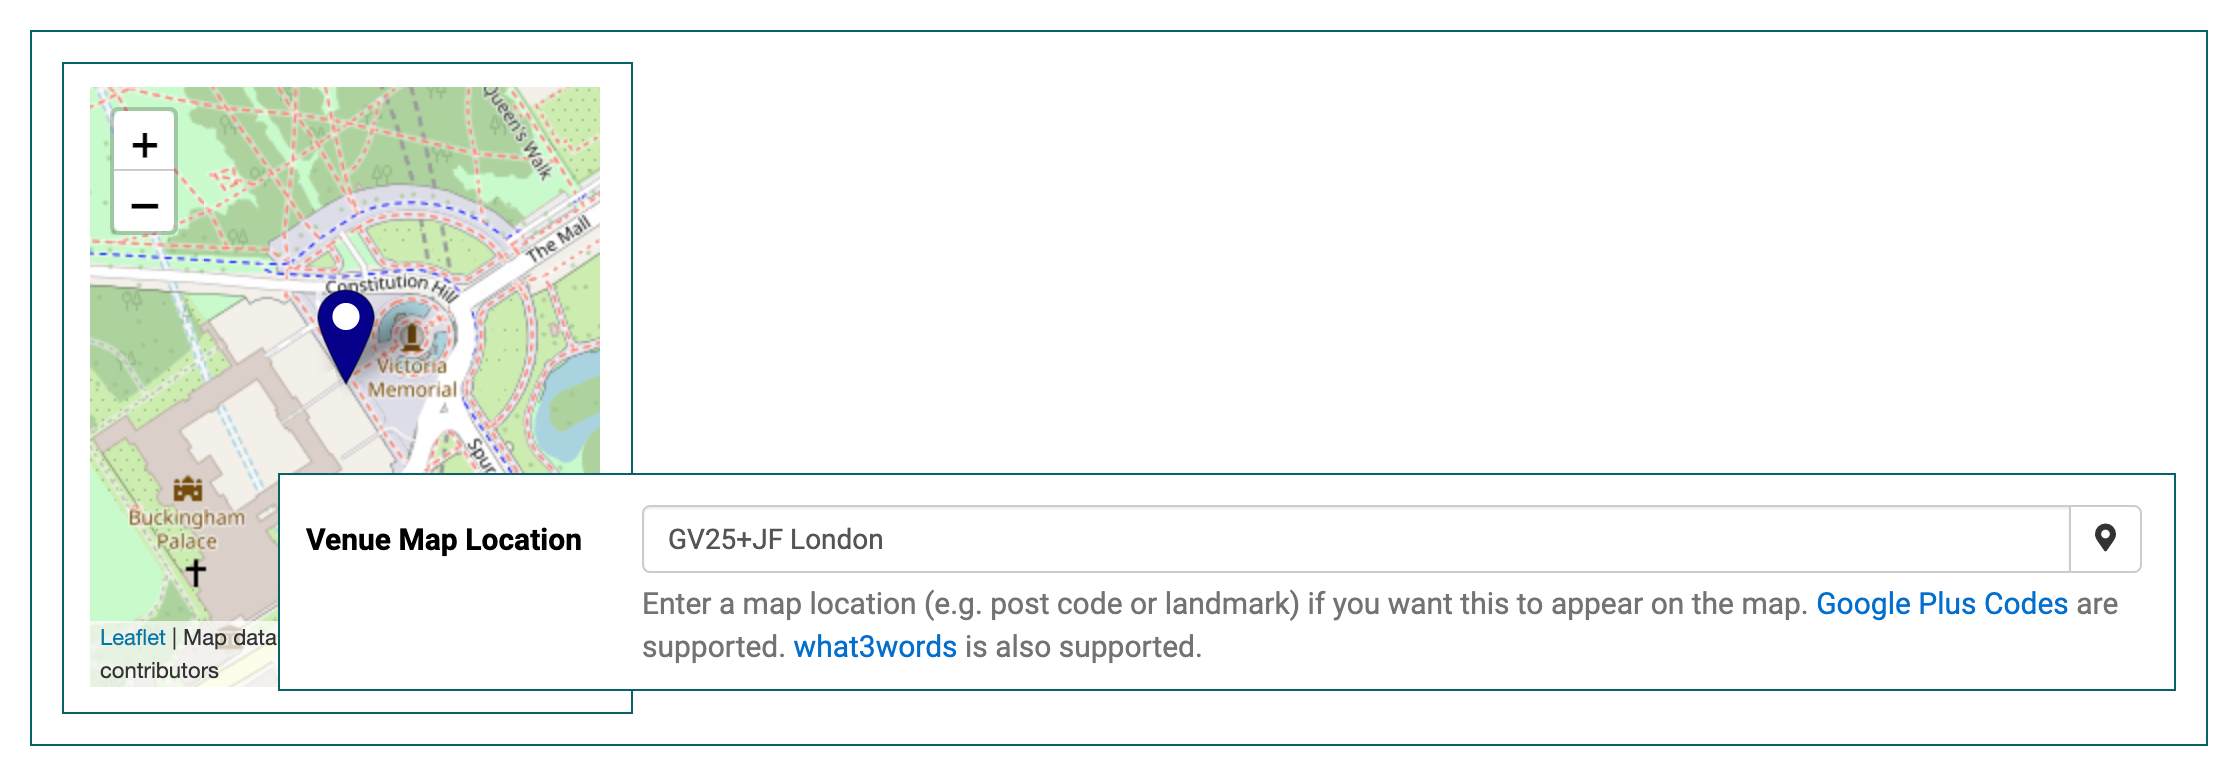2238x776 pixels.
Task: Zoom in on the map
Action: [x=144, y=144]
